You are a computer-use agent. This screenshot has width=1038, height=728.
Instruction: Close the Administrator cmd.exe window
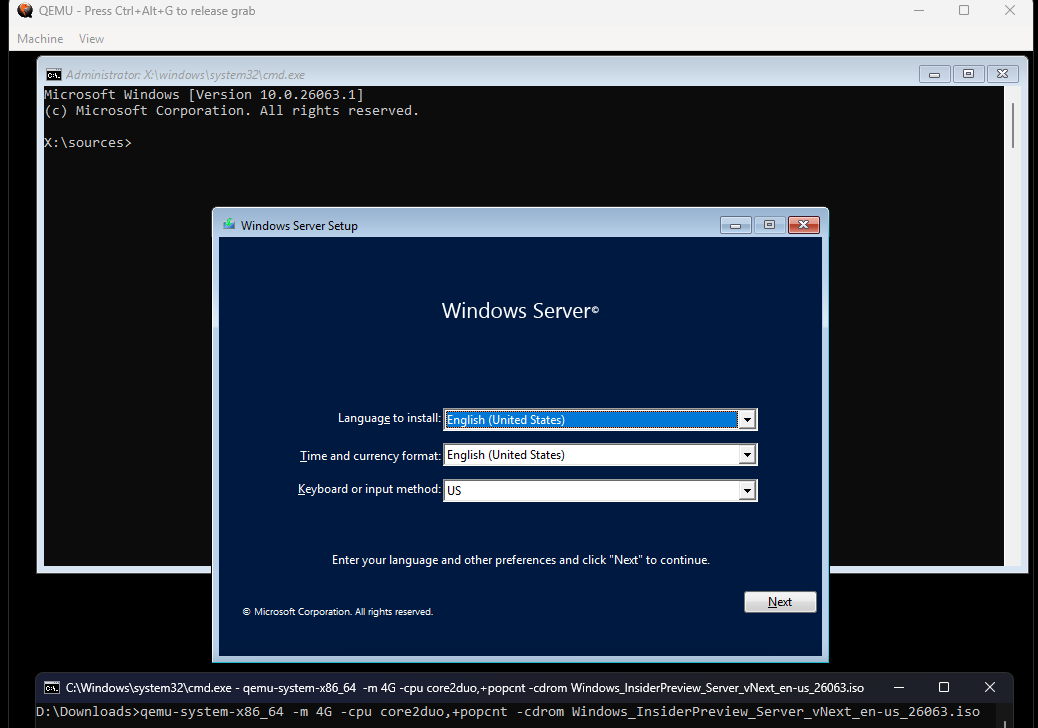click(1003, 74)
